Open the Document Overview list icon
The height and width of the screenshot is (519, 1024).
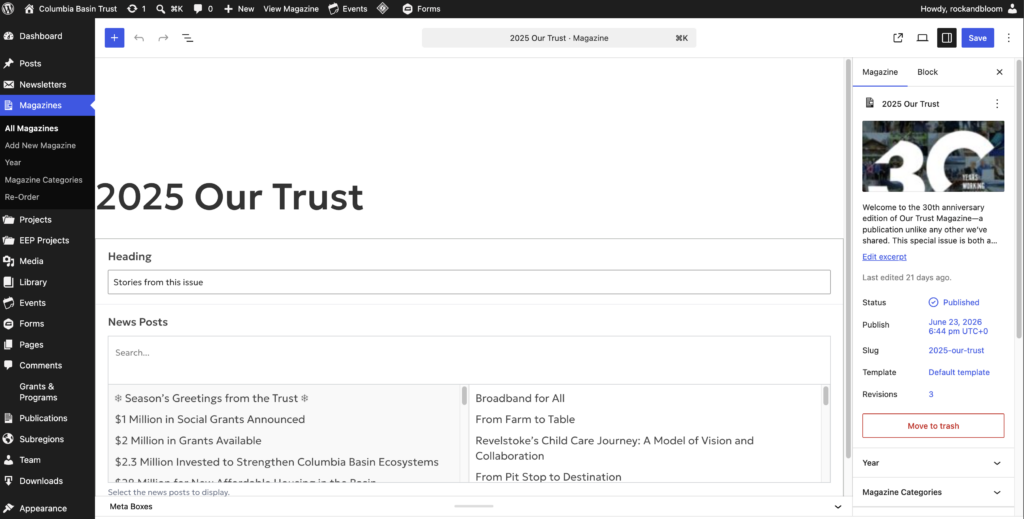(187, 38)
